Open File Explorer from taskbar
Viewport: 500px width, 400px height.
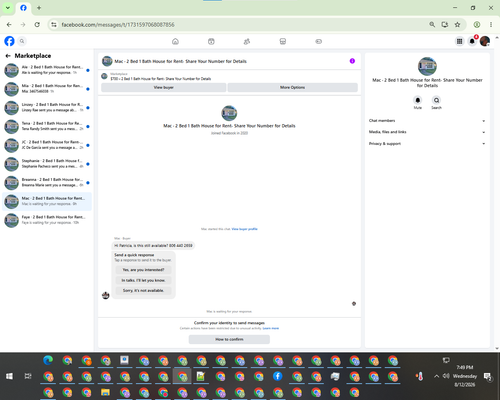click(x=105, y=392)
